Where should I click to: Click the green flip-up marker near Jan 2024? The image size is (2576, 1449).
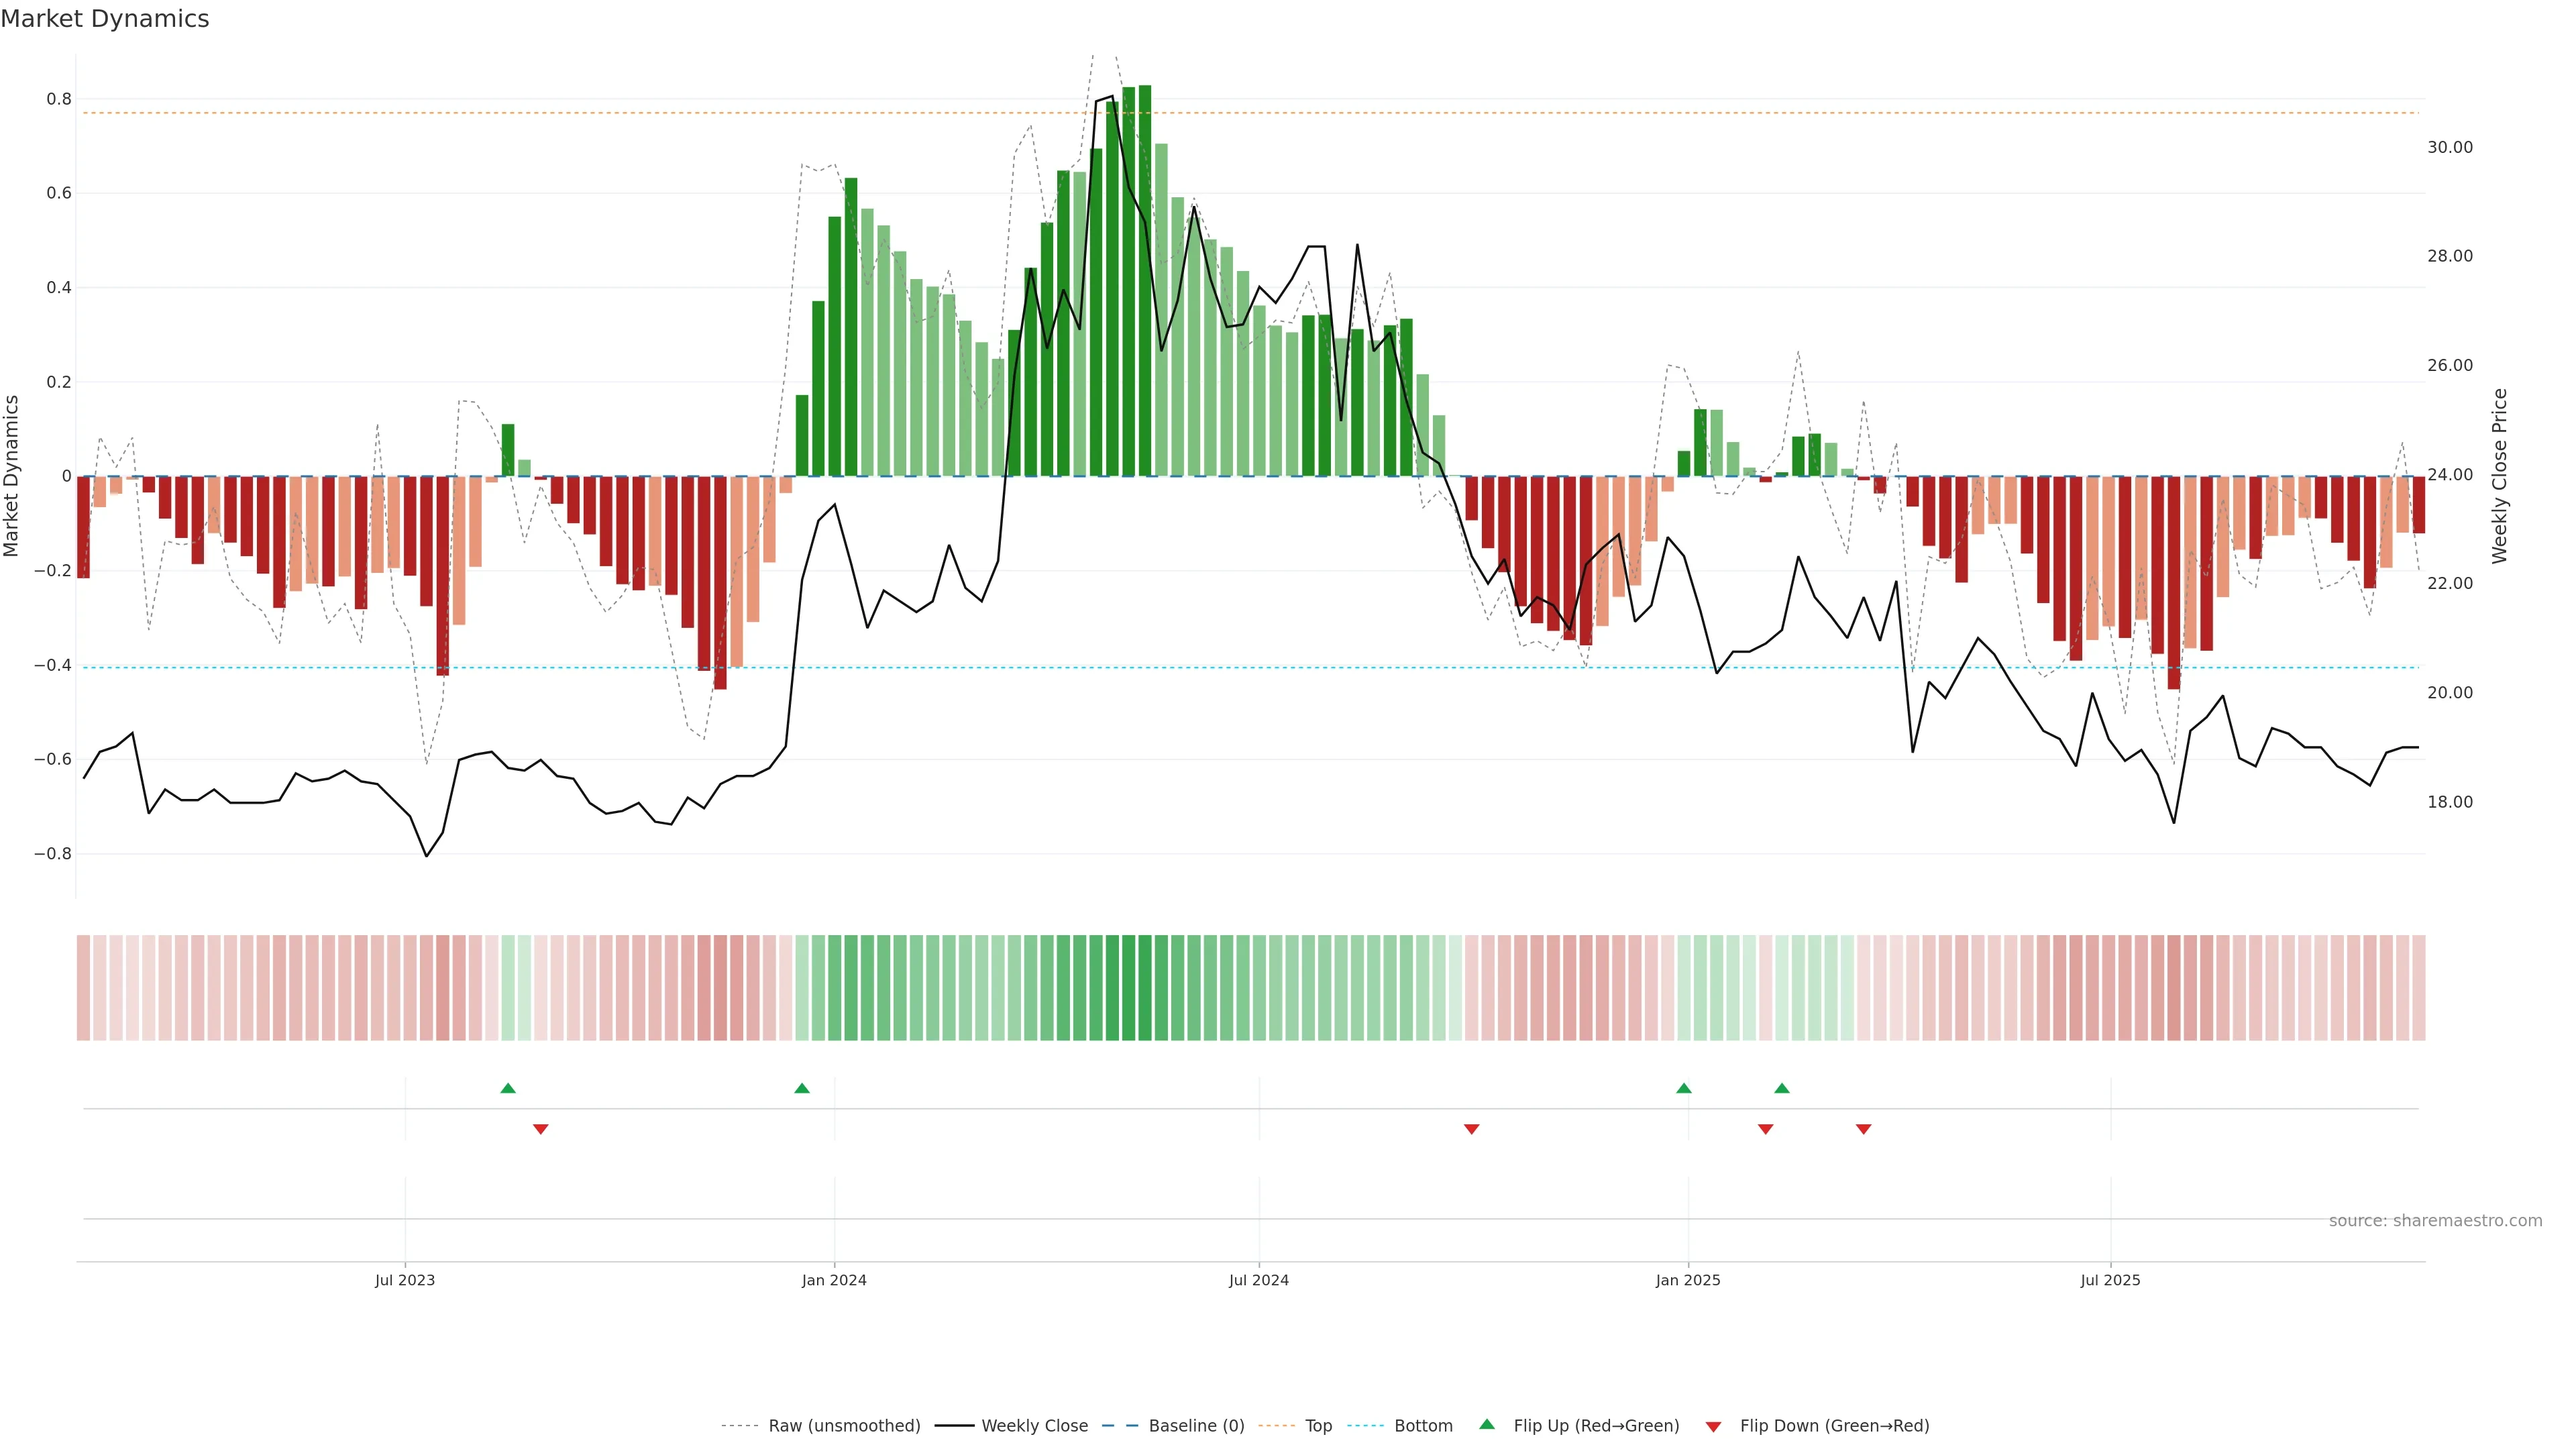[x=802, y=1088]
